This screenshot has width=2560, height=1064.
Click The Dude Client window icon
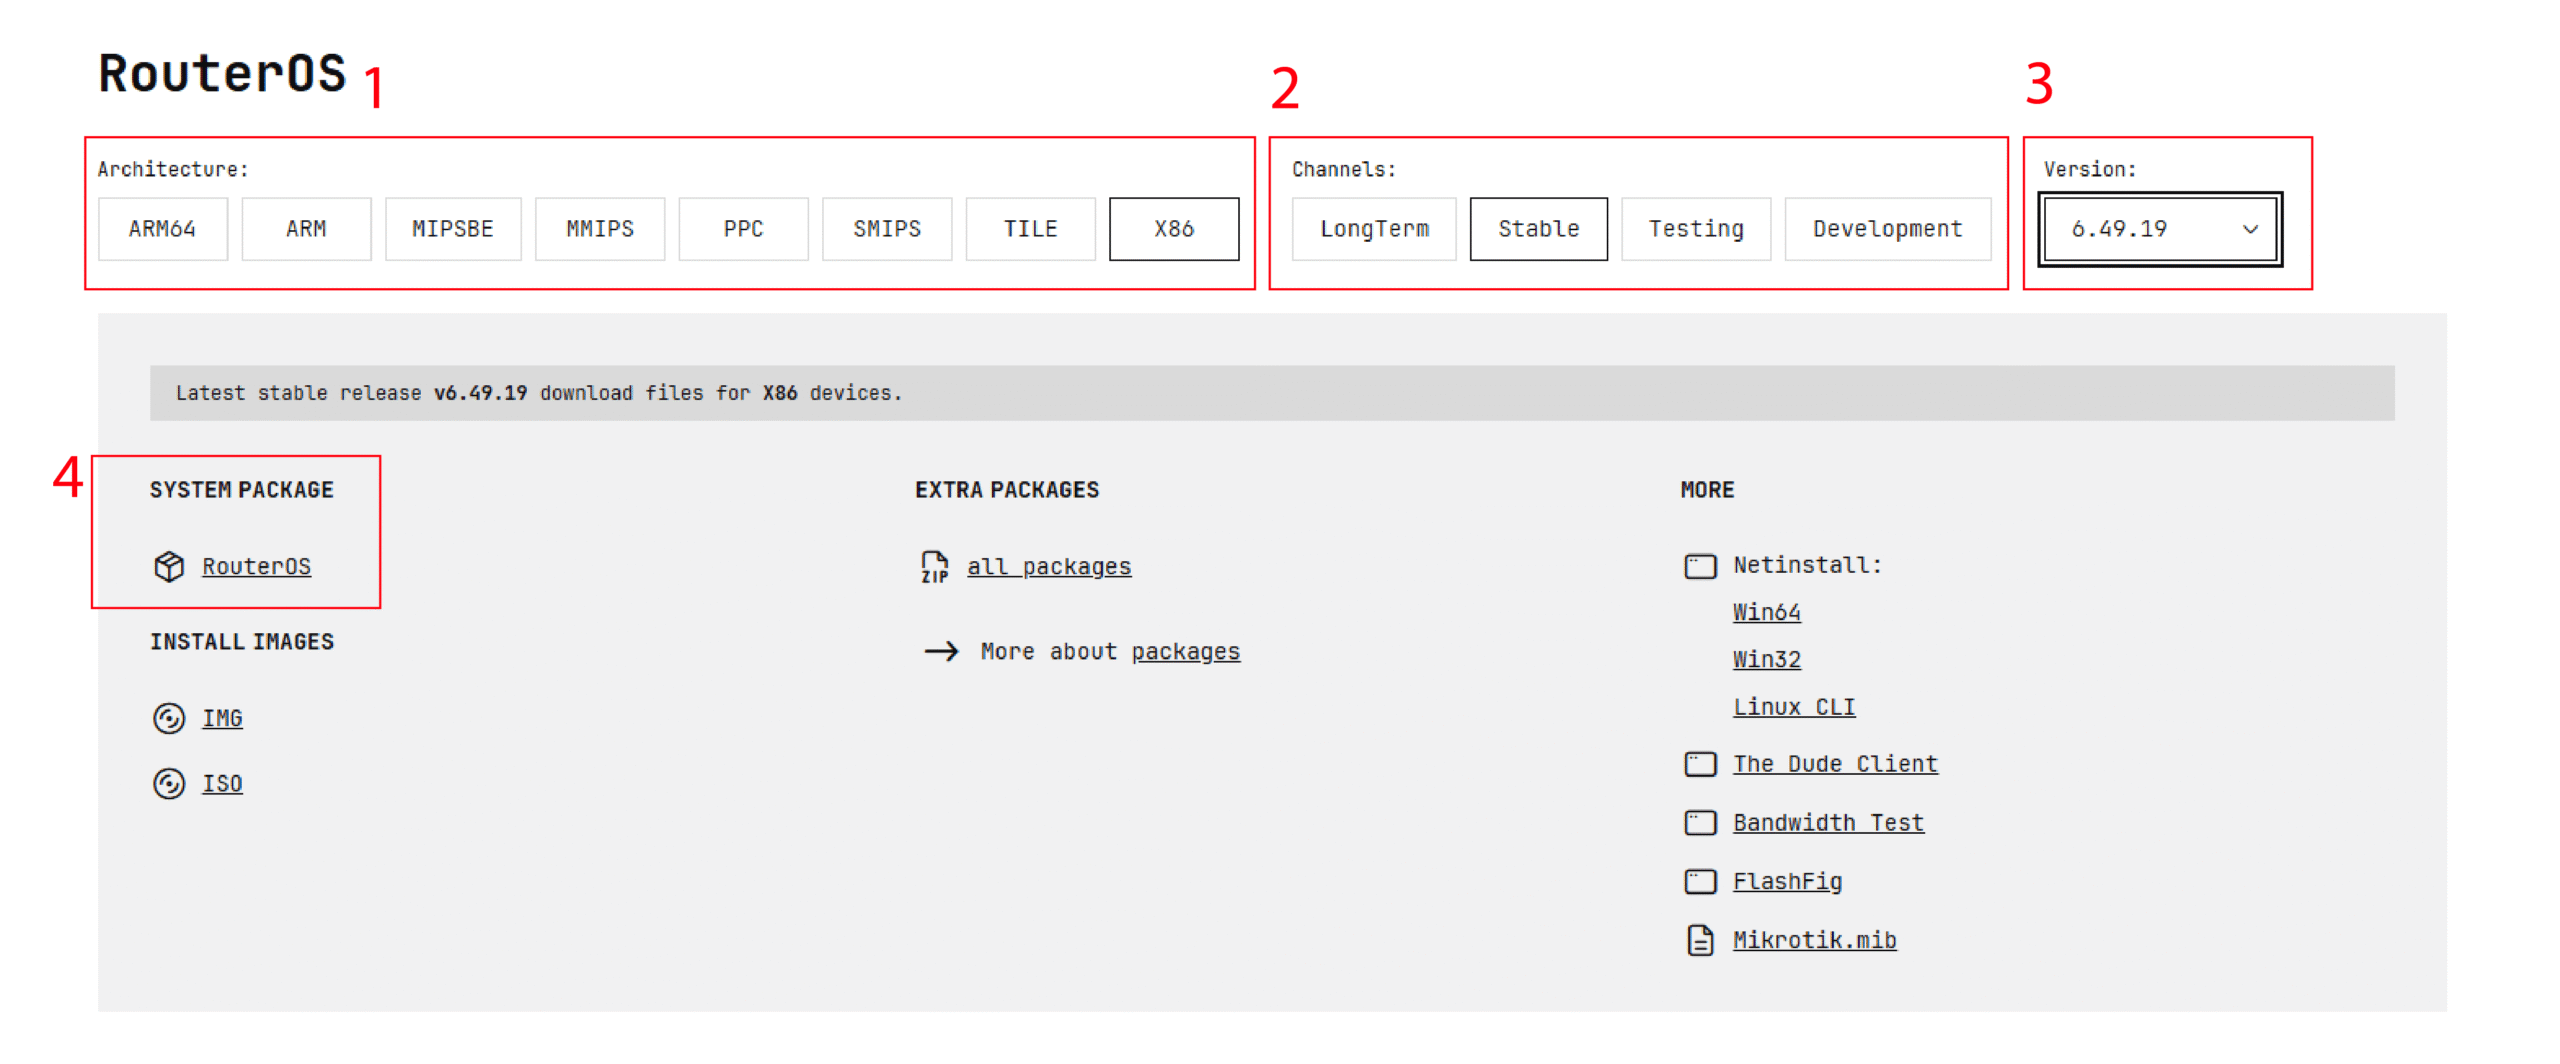(x=1700, y=764)
